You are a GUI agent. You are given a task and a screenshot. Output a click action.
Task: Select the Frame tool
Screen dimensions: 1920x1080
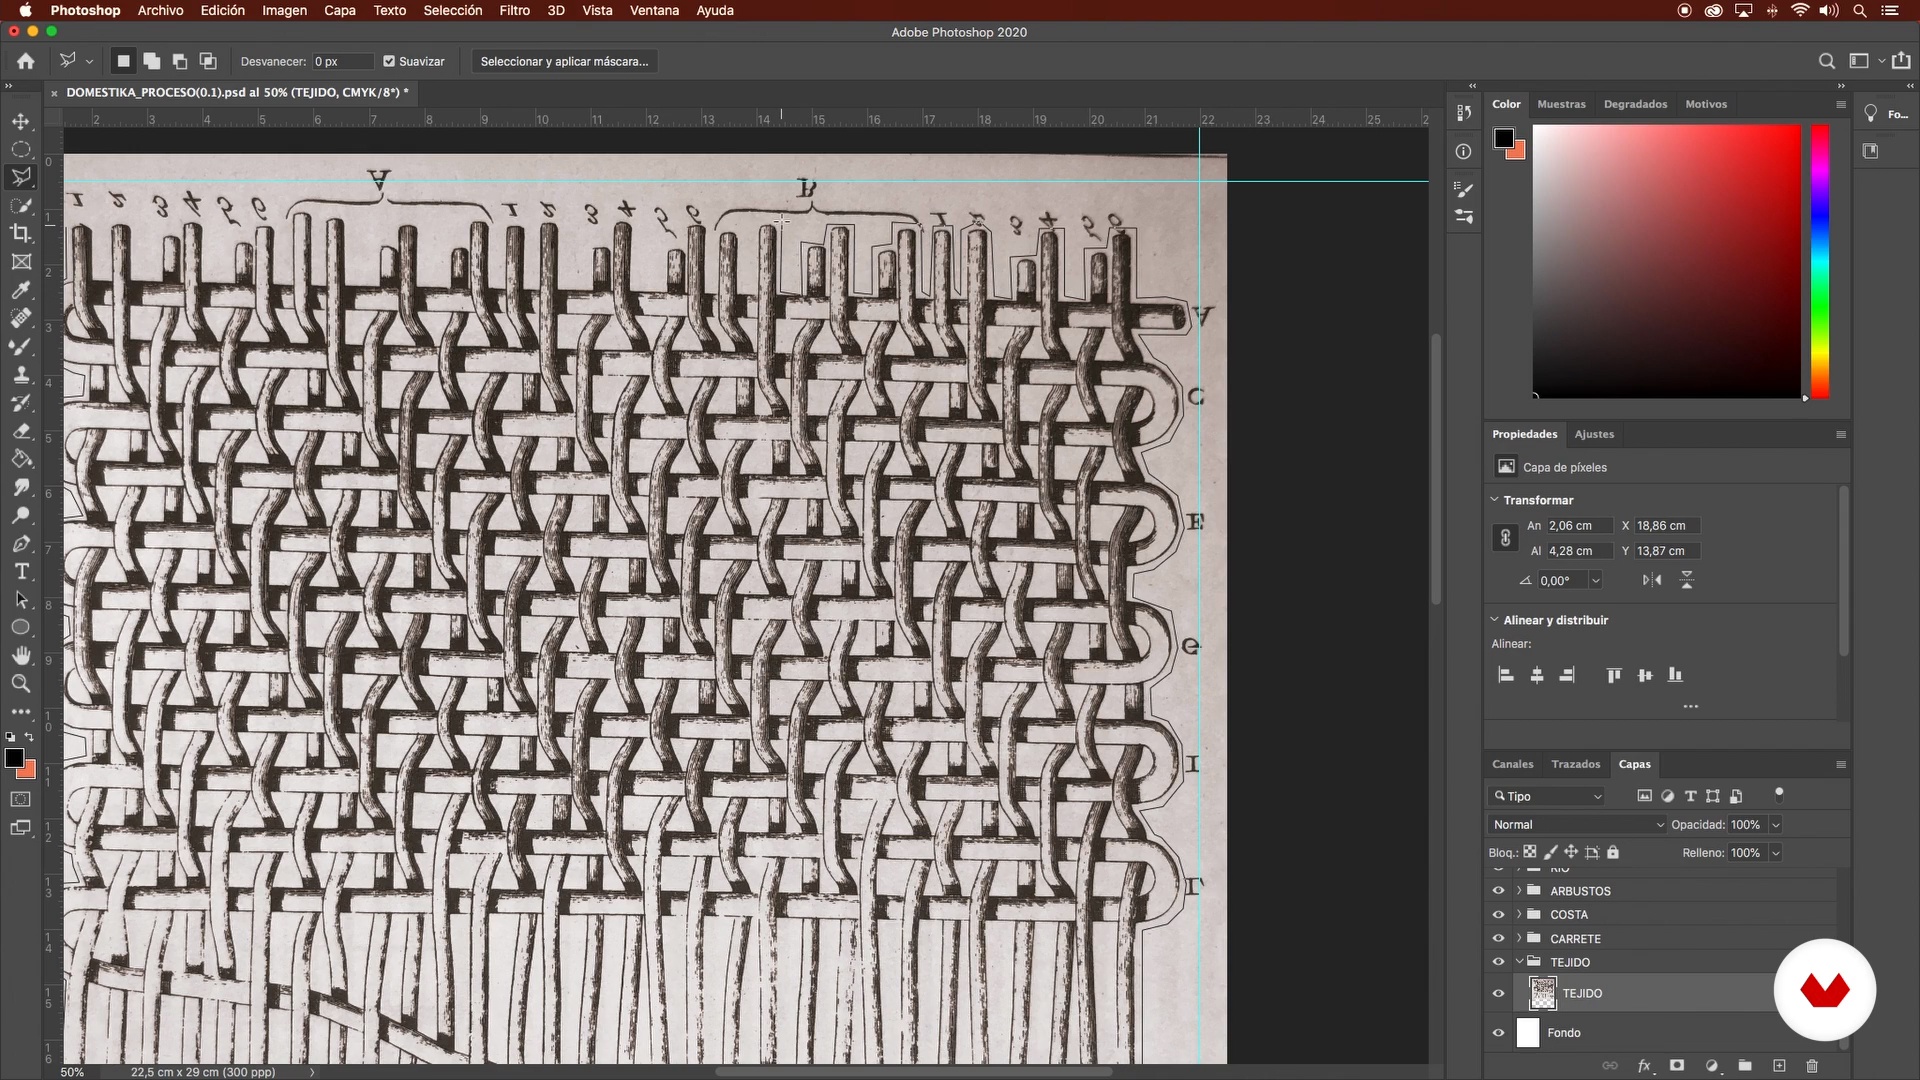[21, 262]
